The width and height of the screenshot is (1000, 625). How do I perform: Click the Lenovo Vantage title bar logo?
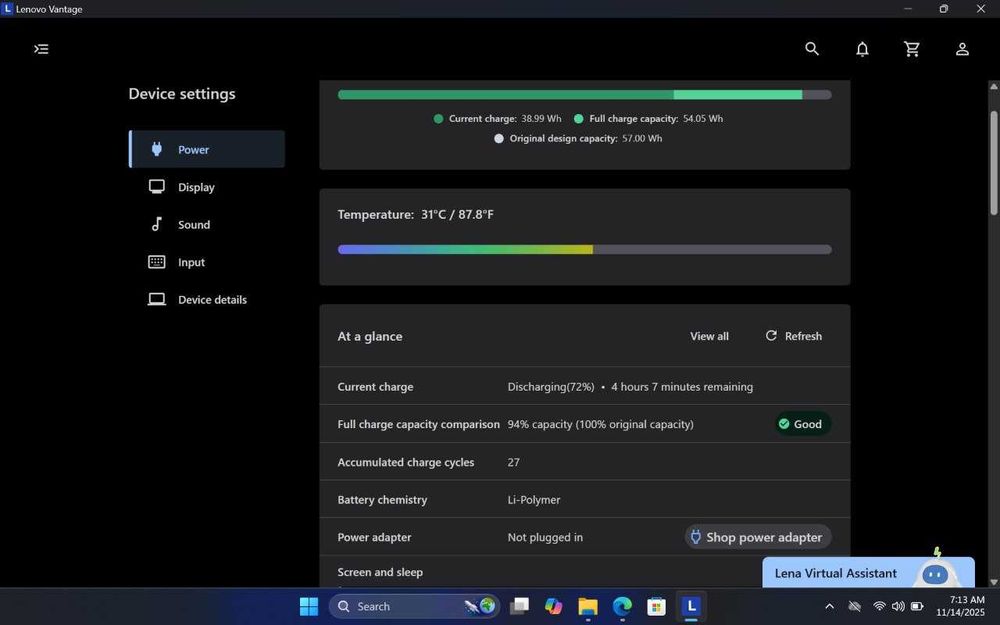8,9
